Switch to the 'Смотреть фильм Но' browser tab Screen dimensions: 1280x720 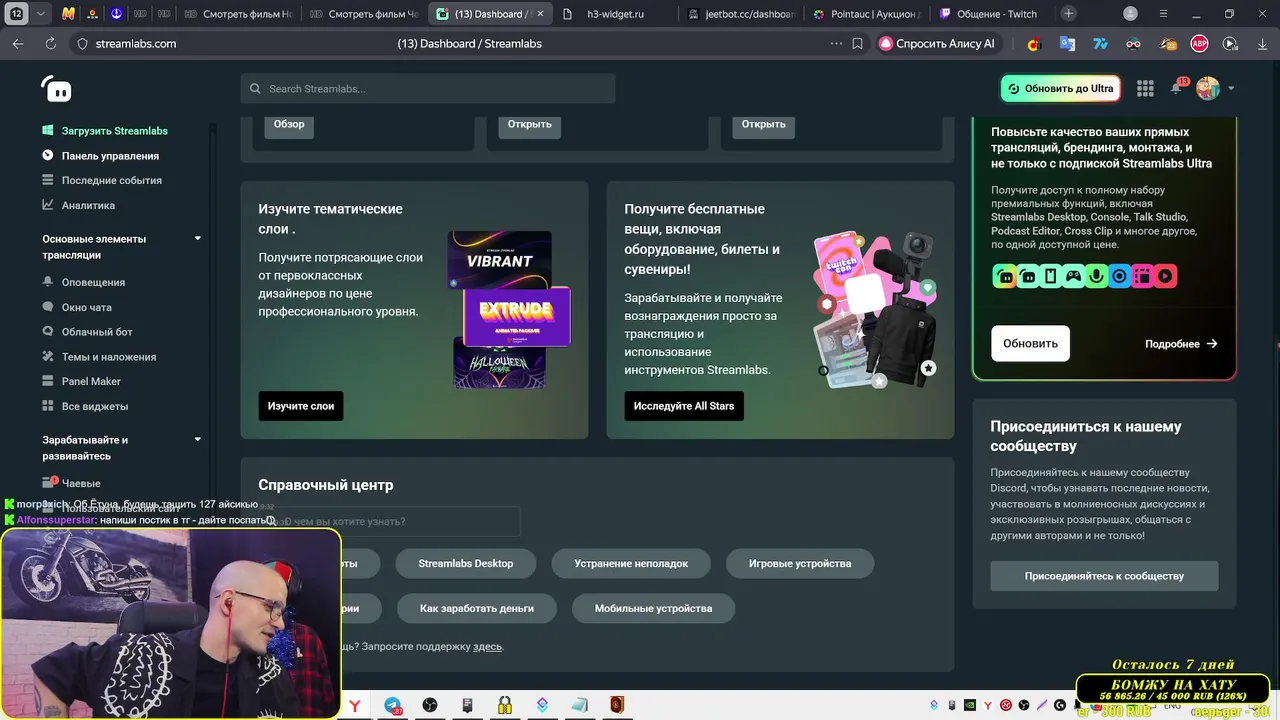[x=239, y=14]
